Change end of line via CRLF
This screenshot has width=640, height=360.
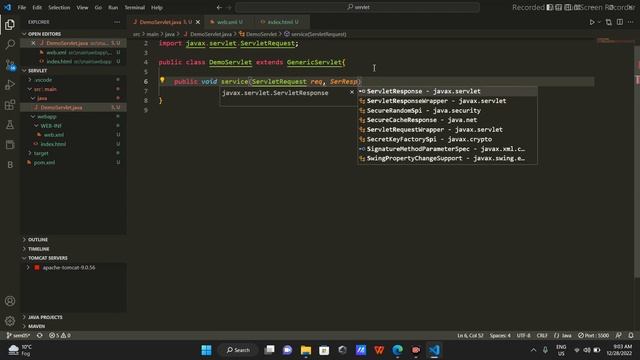(542, 336)
